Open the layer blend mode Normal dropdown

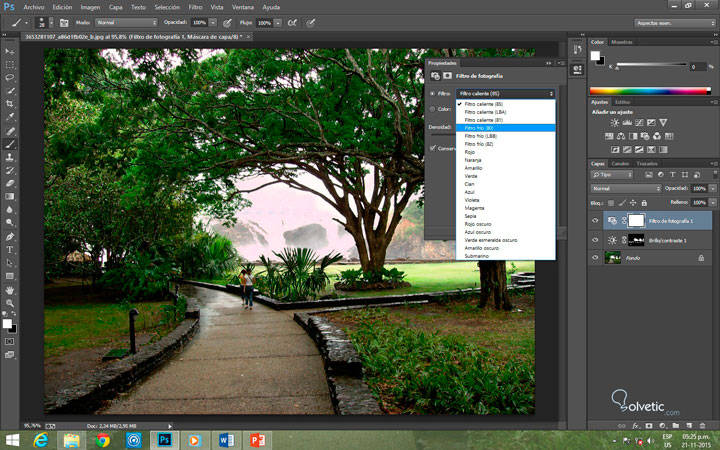[625, 188]
